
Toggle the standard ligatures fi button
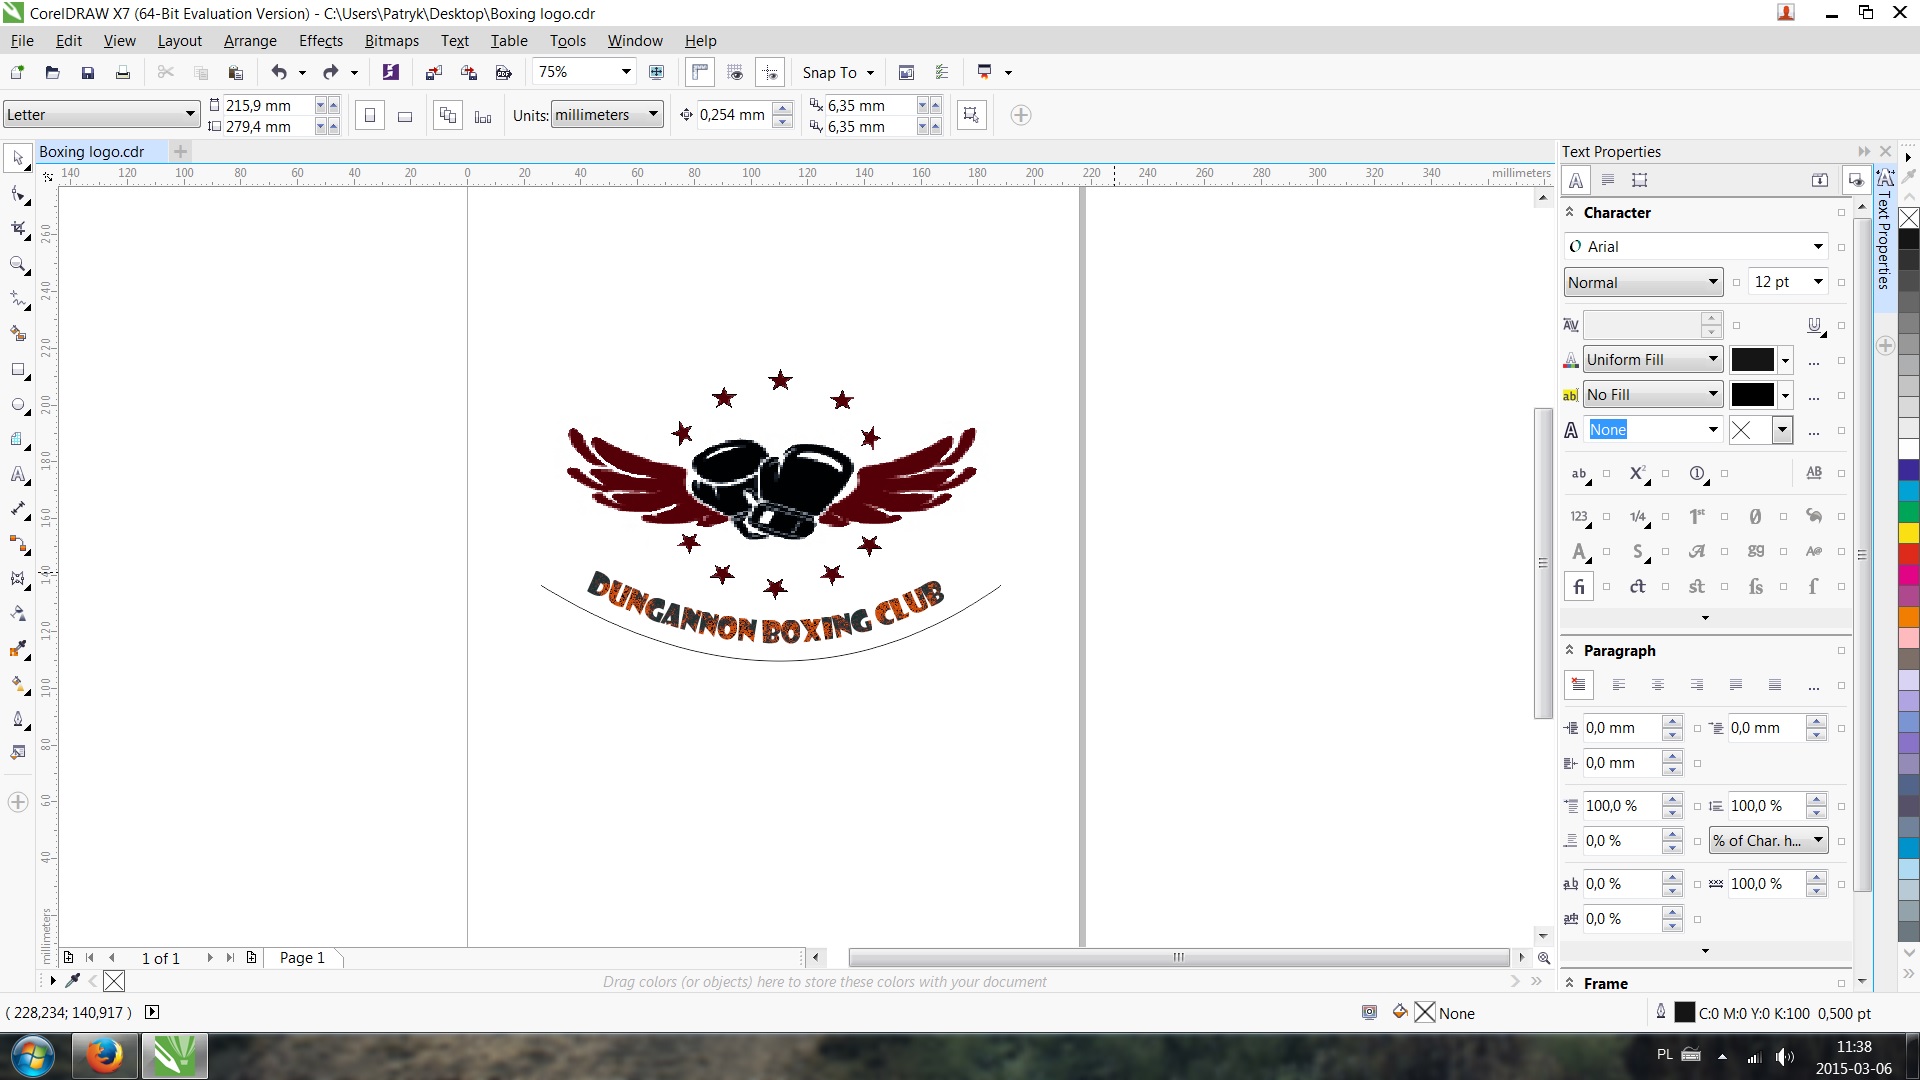pos(1579,587)
